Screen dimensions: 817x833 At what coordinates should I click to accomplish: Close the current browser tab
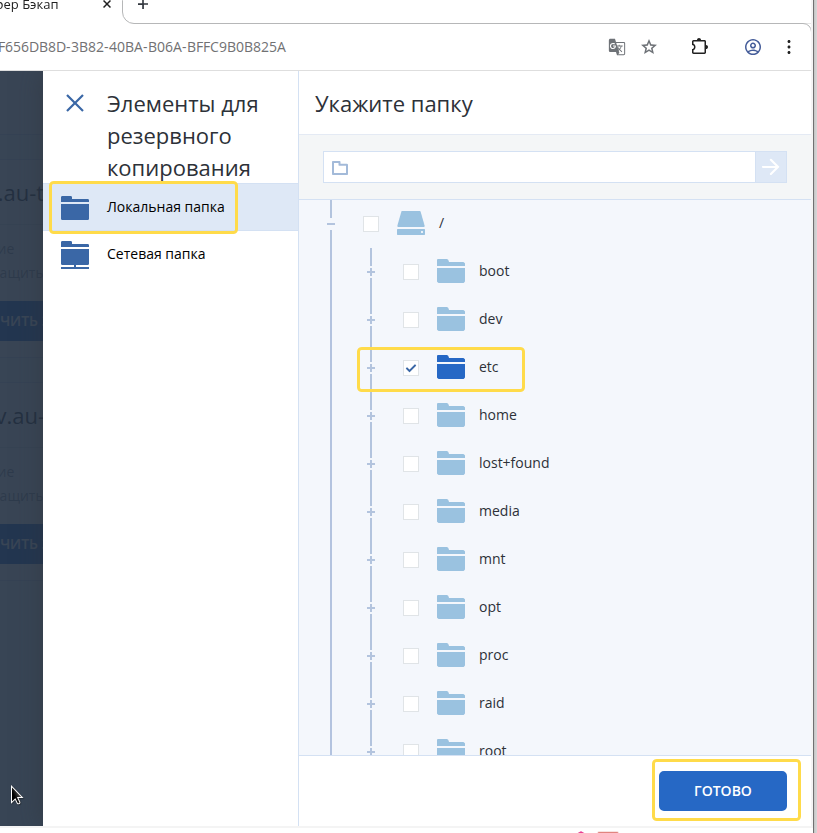pyautogui.click(x=107, y=5)
